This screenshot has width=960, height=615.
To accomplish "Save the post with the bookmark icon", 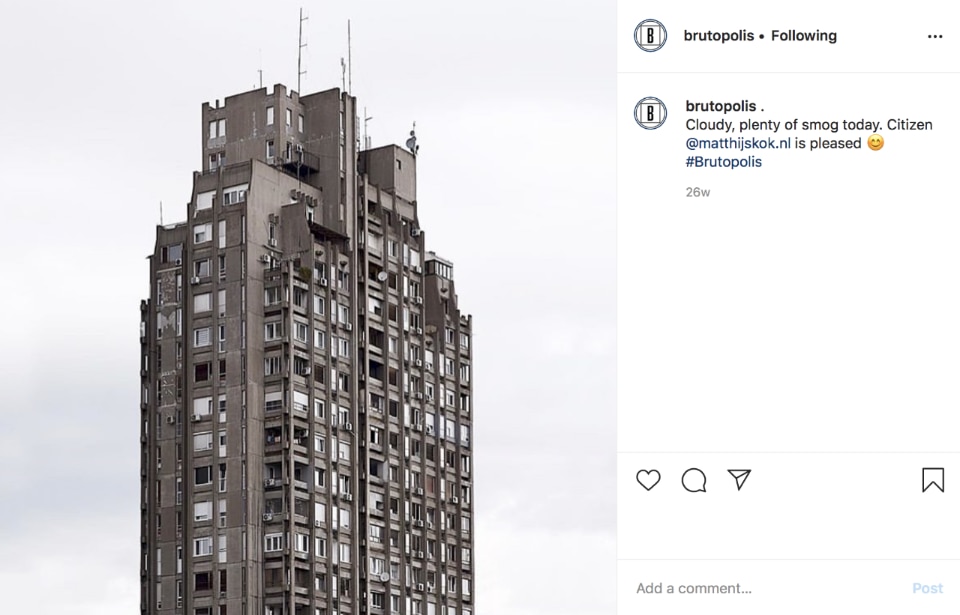I will pyautogui.click(x=933, y=480).
